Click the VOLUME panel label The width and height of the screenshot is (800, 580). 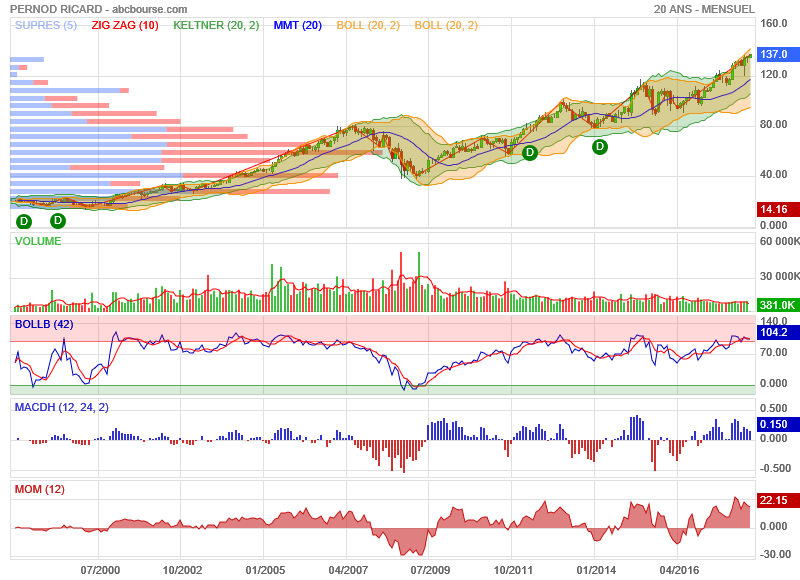pos(38,241)
